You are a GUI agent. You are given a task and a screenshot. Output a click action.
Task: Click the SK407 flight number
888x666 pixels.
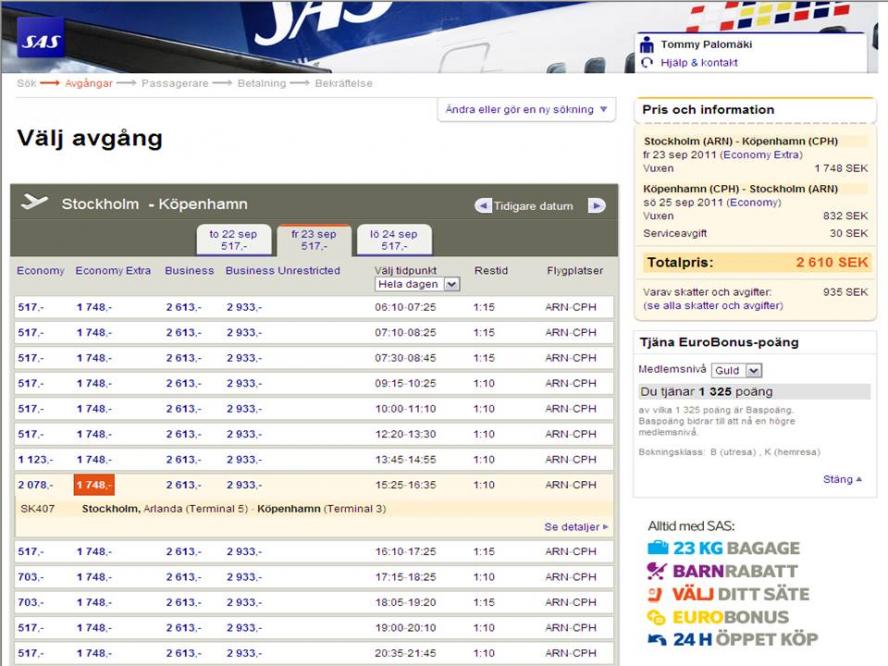coord(37,509)
